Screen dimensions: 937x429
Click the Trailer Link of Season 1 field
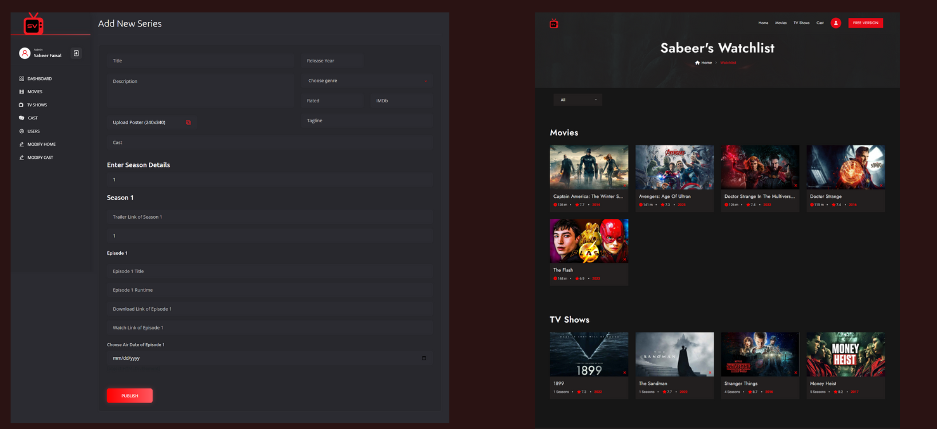tap(270, 217)
